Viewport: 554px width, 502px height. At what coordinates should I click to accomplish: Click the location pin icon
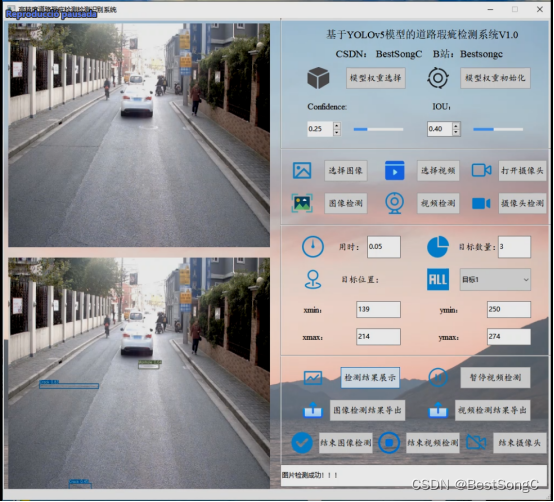tap(313, 280)
